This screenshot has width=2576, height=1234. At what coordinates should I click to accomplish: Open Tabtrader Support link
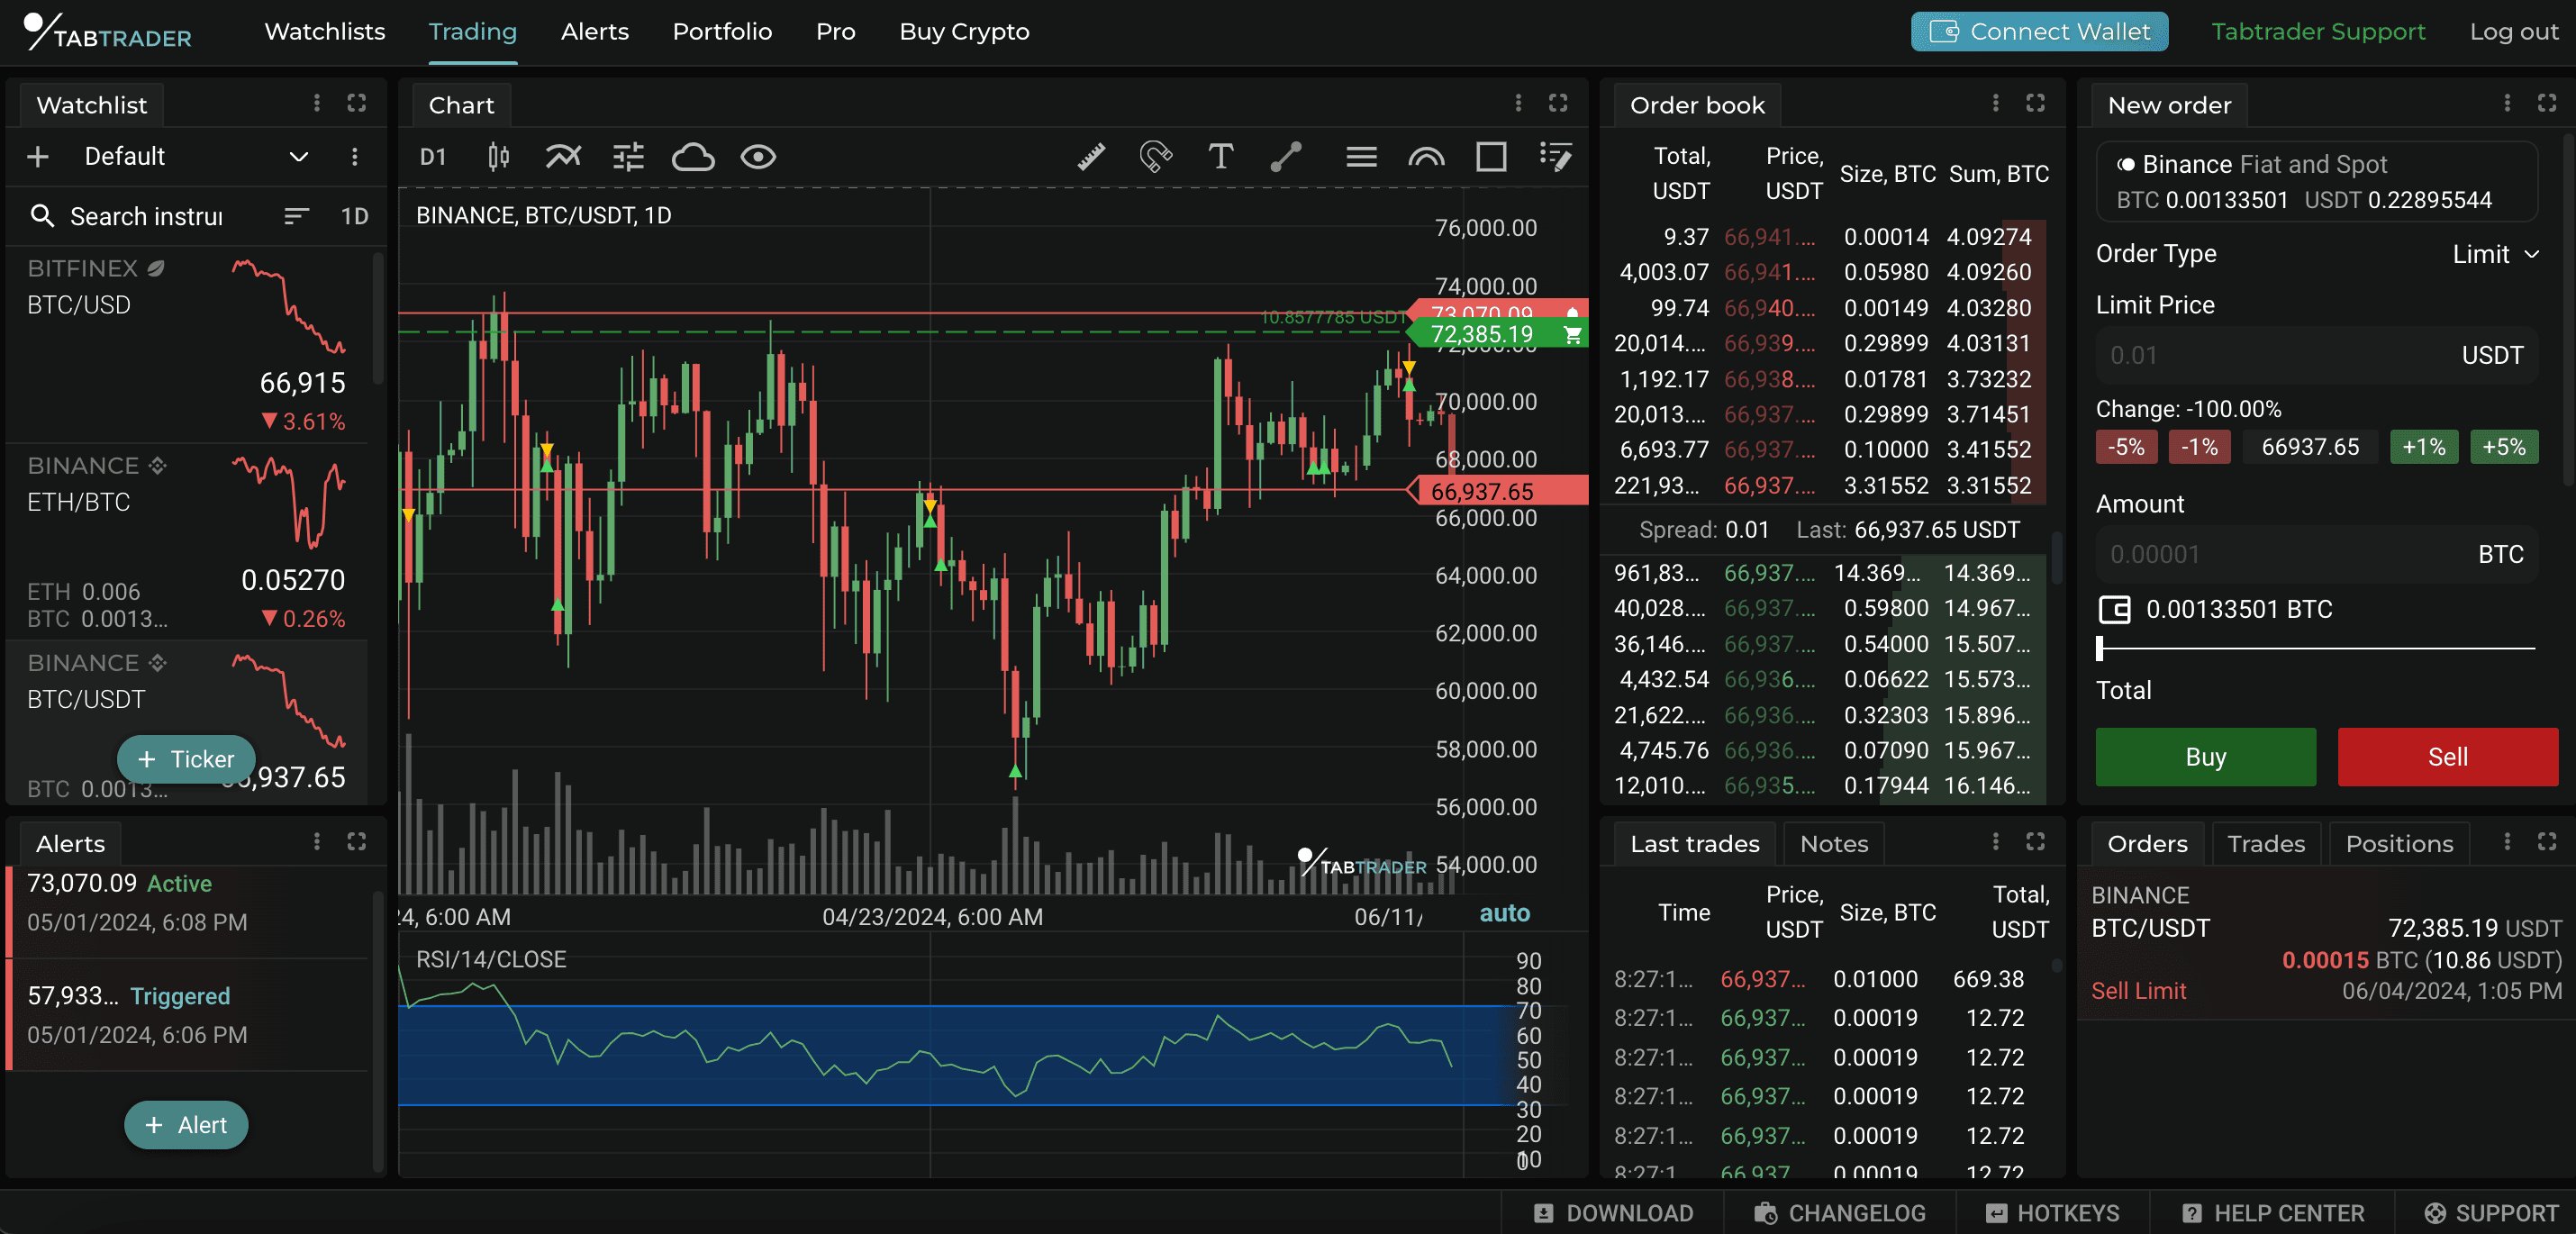tap(2318, 32)
